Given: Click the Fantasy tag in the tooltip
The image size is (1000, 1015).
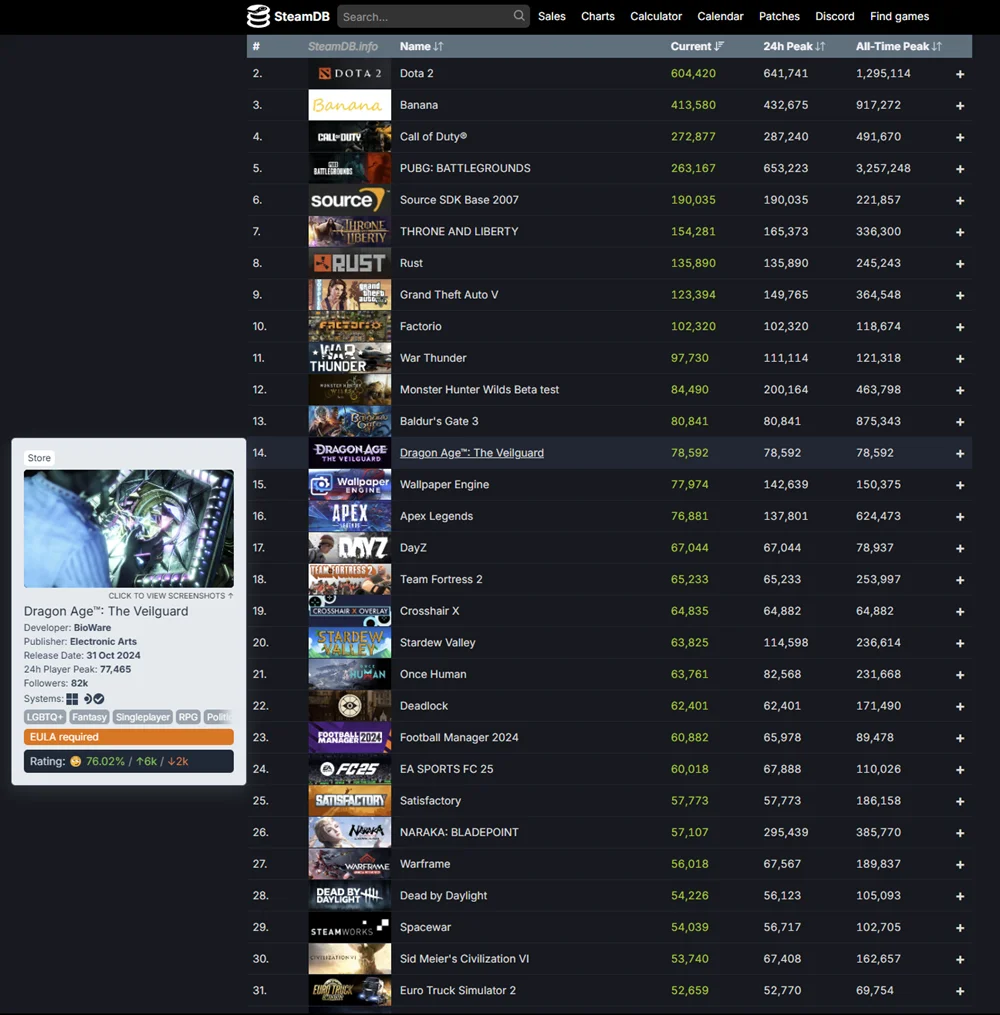Looking at the screenshot, I should click(89, 717).
